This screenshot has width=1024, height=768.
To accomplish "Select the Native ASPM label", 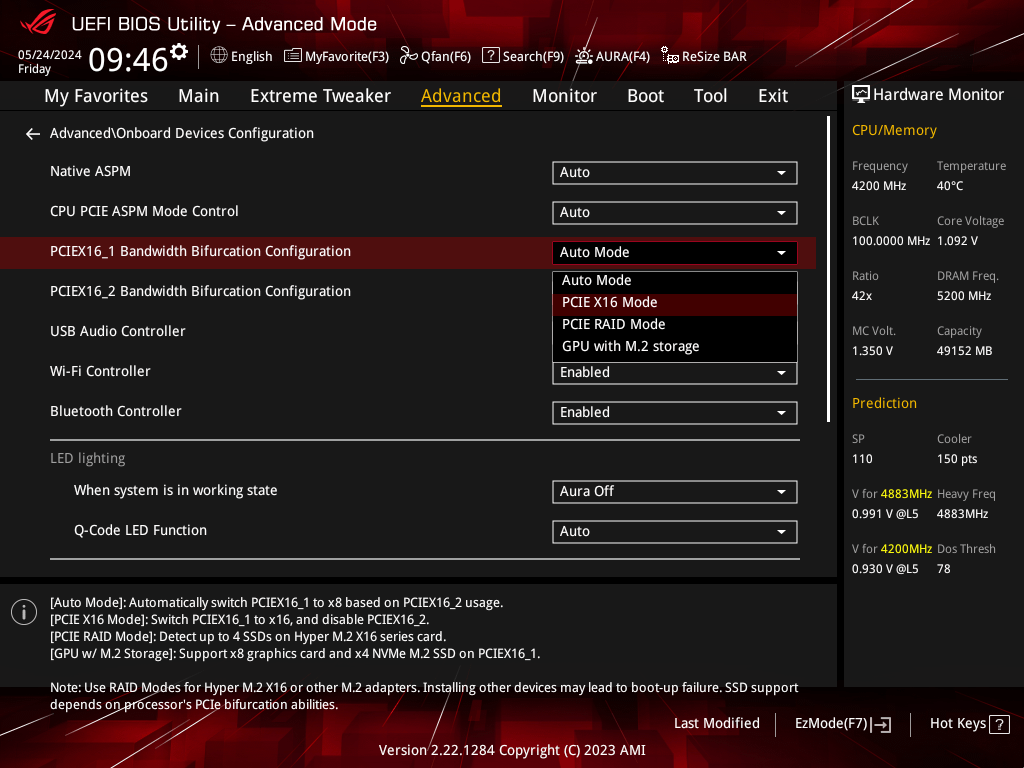I will point(90,172).
